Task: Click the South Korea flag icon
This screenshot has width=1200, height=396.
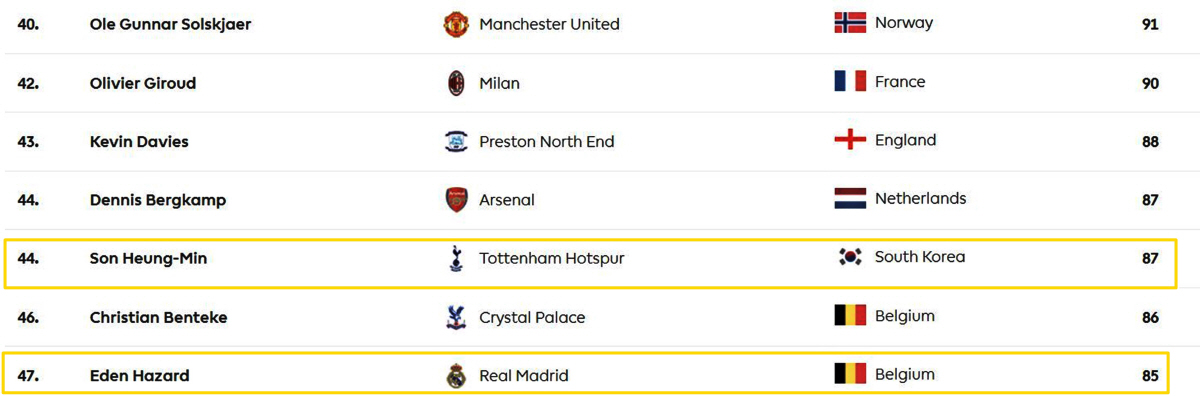Action: coord(850,257)
